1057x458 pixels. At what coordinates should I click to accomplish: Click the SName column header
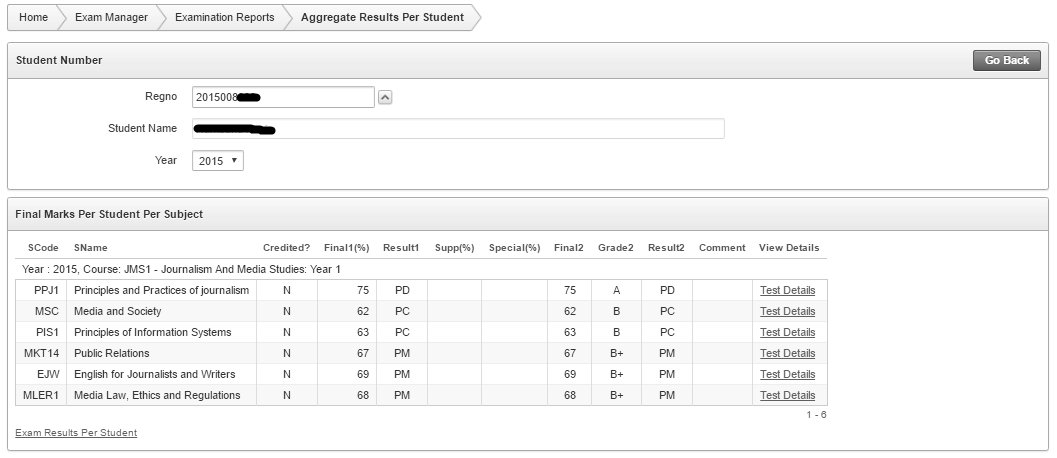[x=90, y=248]
